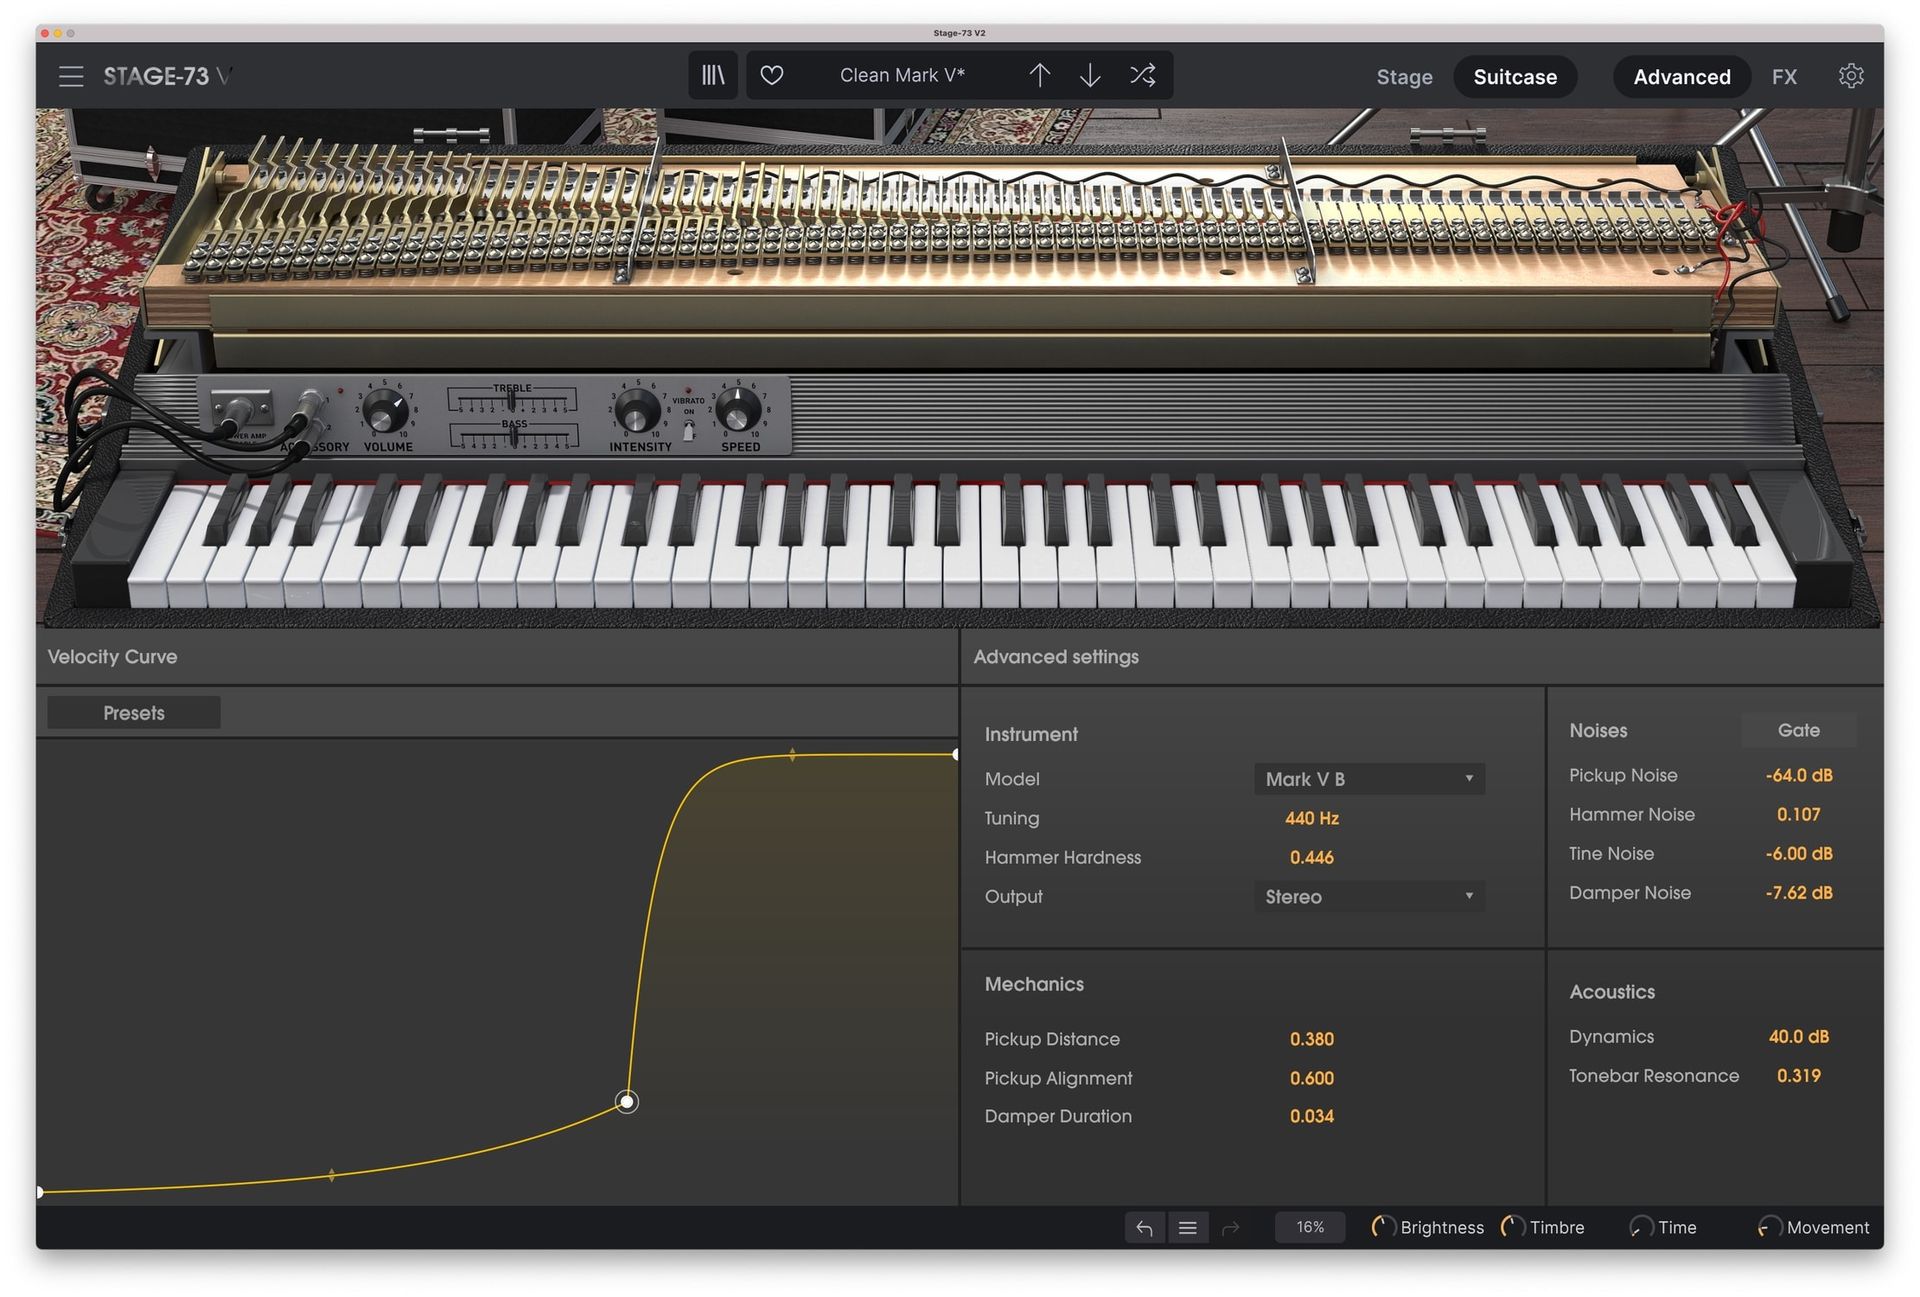
Task: Open the hamburger main menu
Action: pyautogui.click(x=70, y=77)
